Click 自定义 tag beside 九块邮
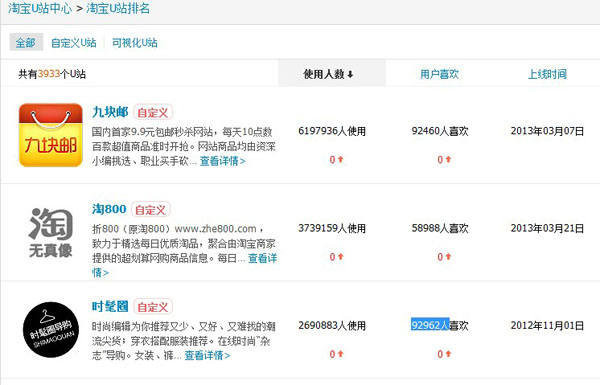Screen dimensions: 600x385 coord(153,113)
